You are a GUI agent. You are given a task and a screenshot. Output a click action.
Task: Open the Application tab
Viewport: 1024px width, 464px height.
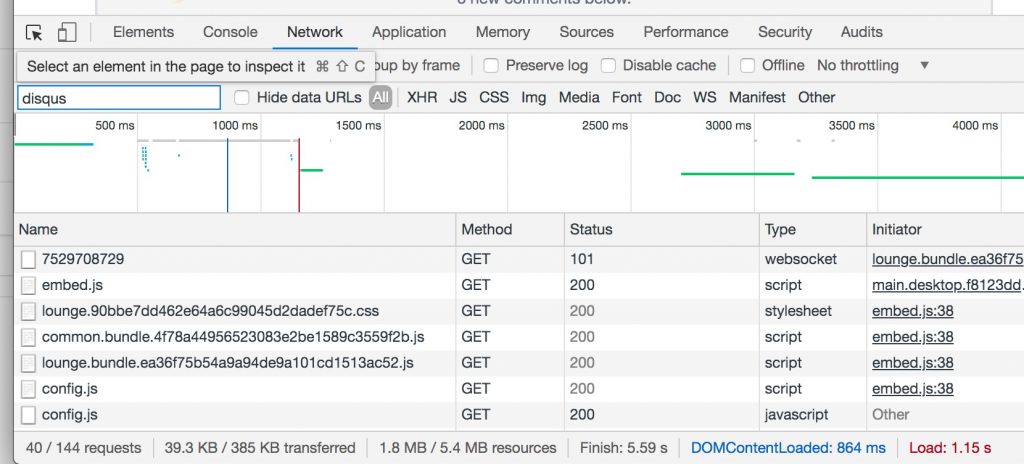tap(409, 32)
